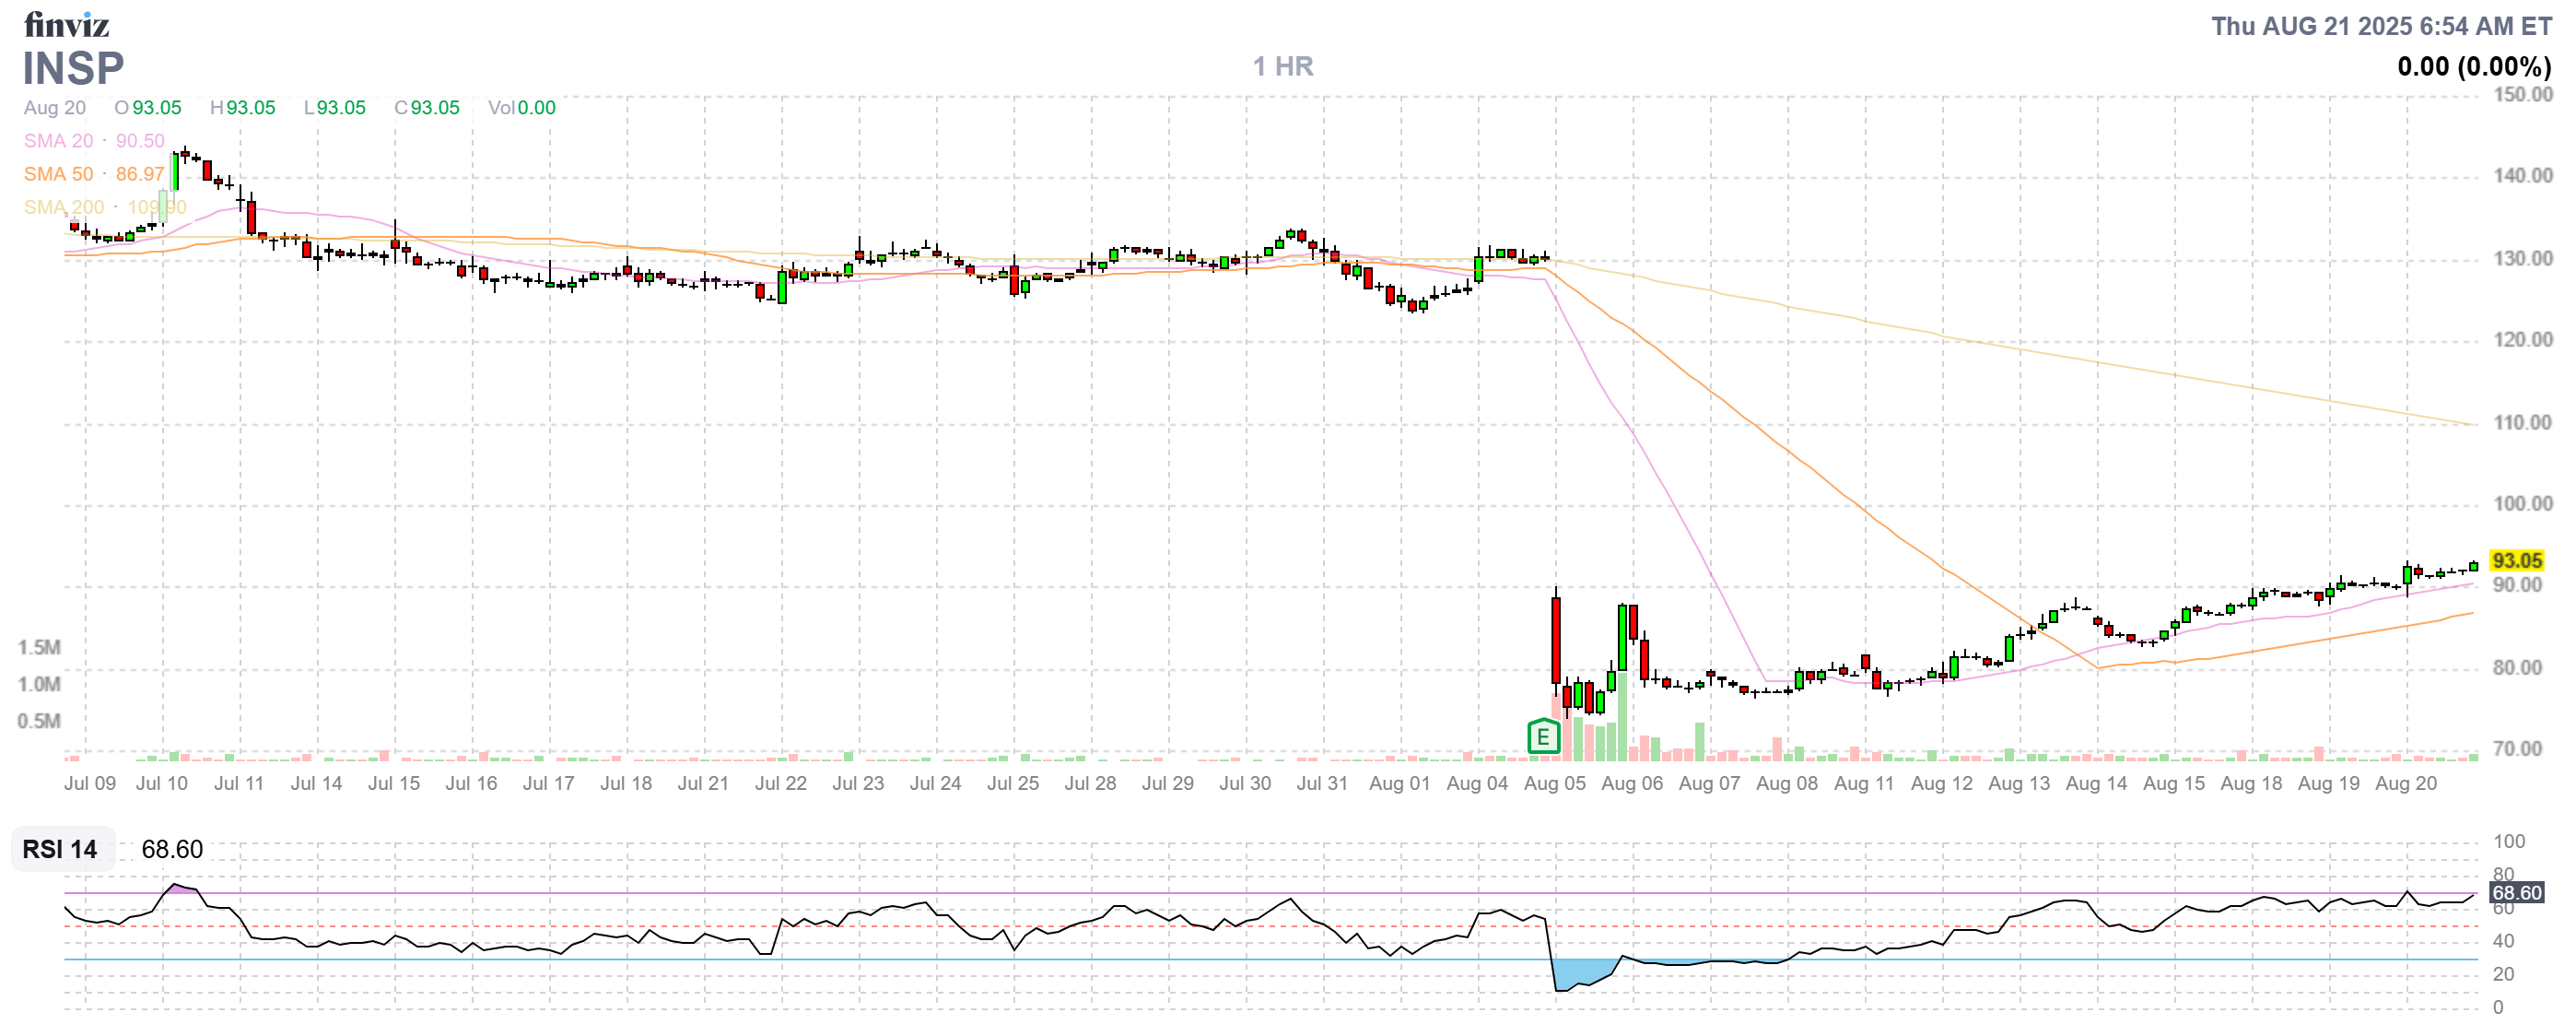
Task: Click the 0.00 (0.00%) change value
Action: [x=2473, y=67]
